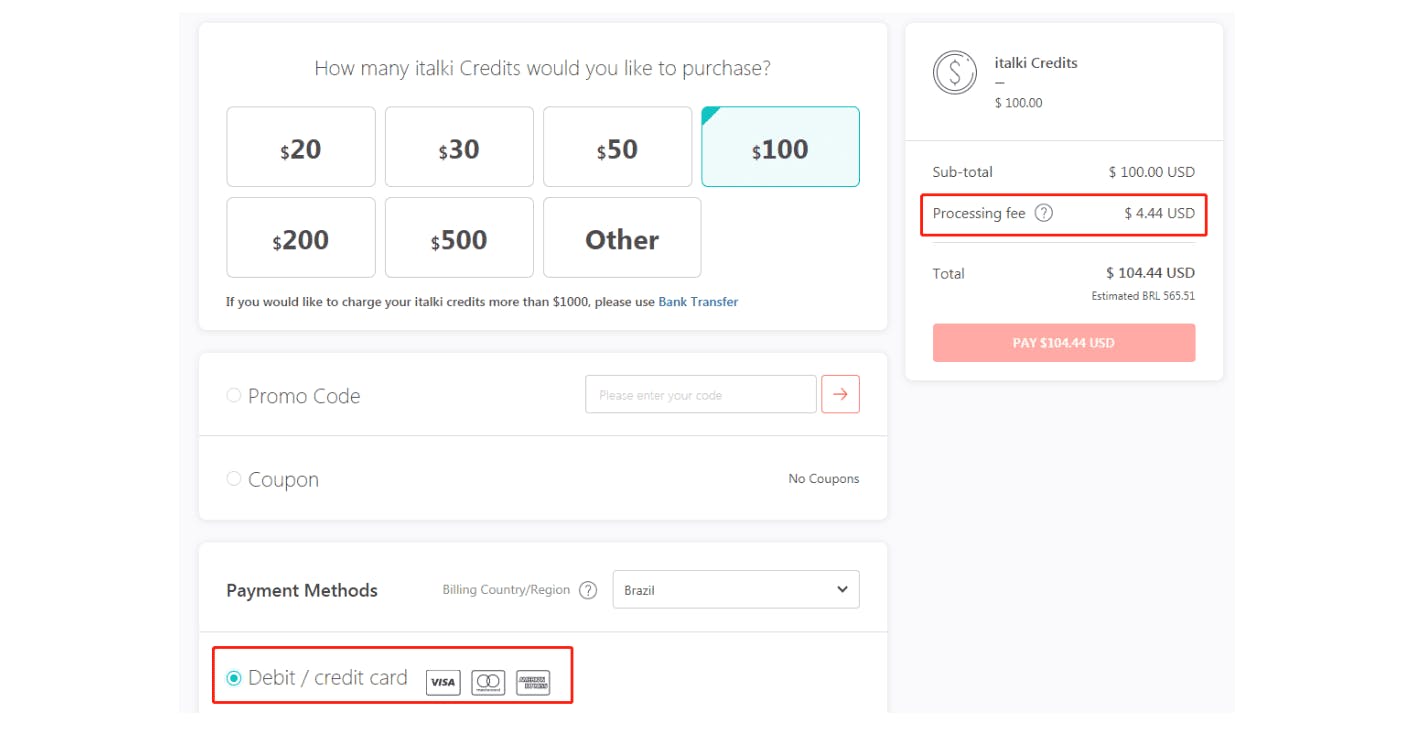Click the Mastercard icon
This screenshot has height=735, width=1402.
(488, 683)
